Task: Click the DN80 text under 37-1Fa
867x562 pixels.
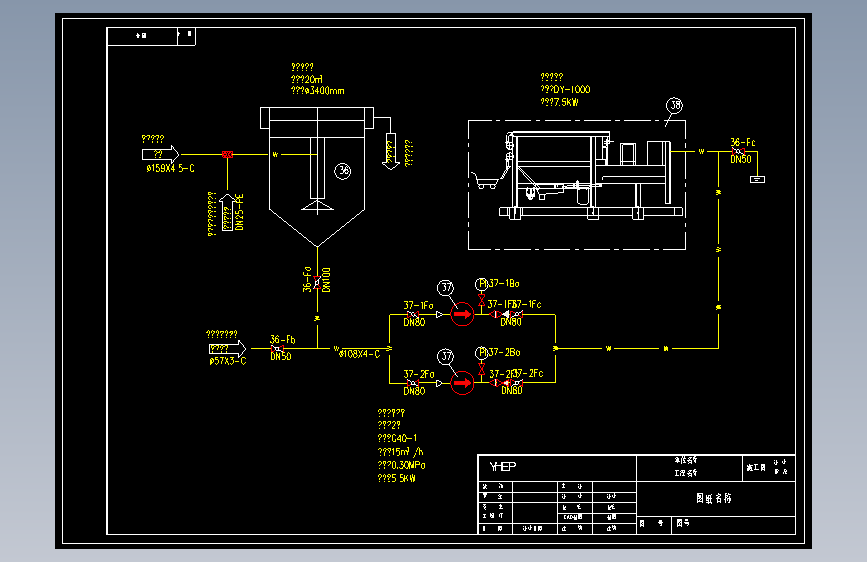Action: [414, 322]
